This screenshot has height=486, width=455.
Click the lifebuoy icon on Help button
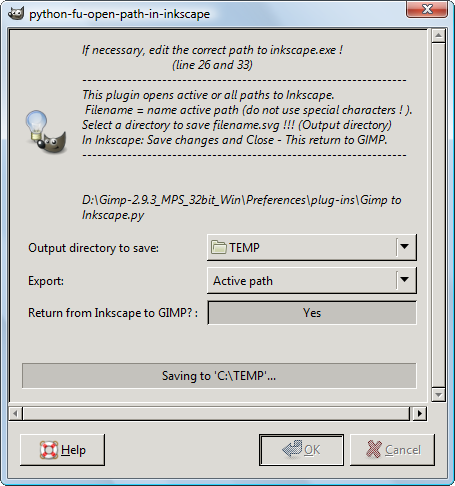(x=49, y=450)
